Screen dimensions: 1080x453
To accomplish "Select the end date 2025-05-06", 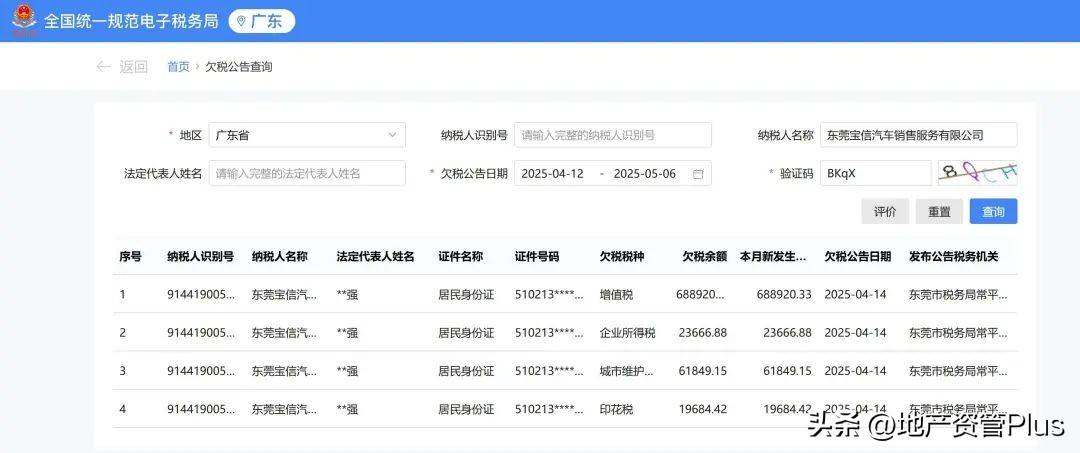I will tap(645, 173).
